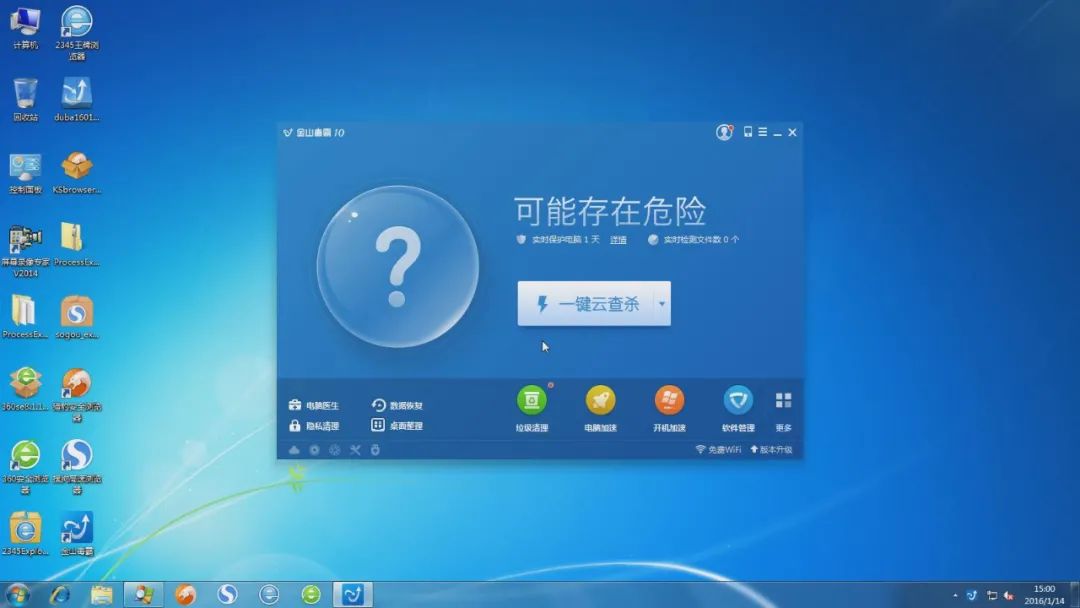Open 详情 details link for real-time protection

618,240
